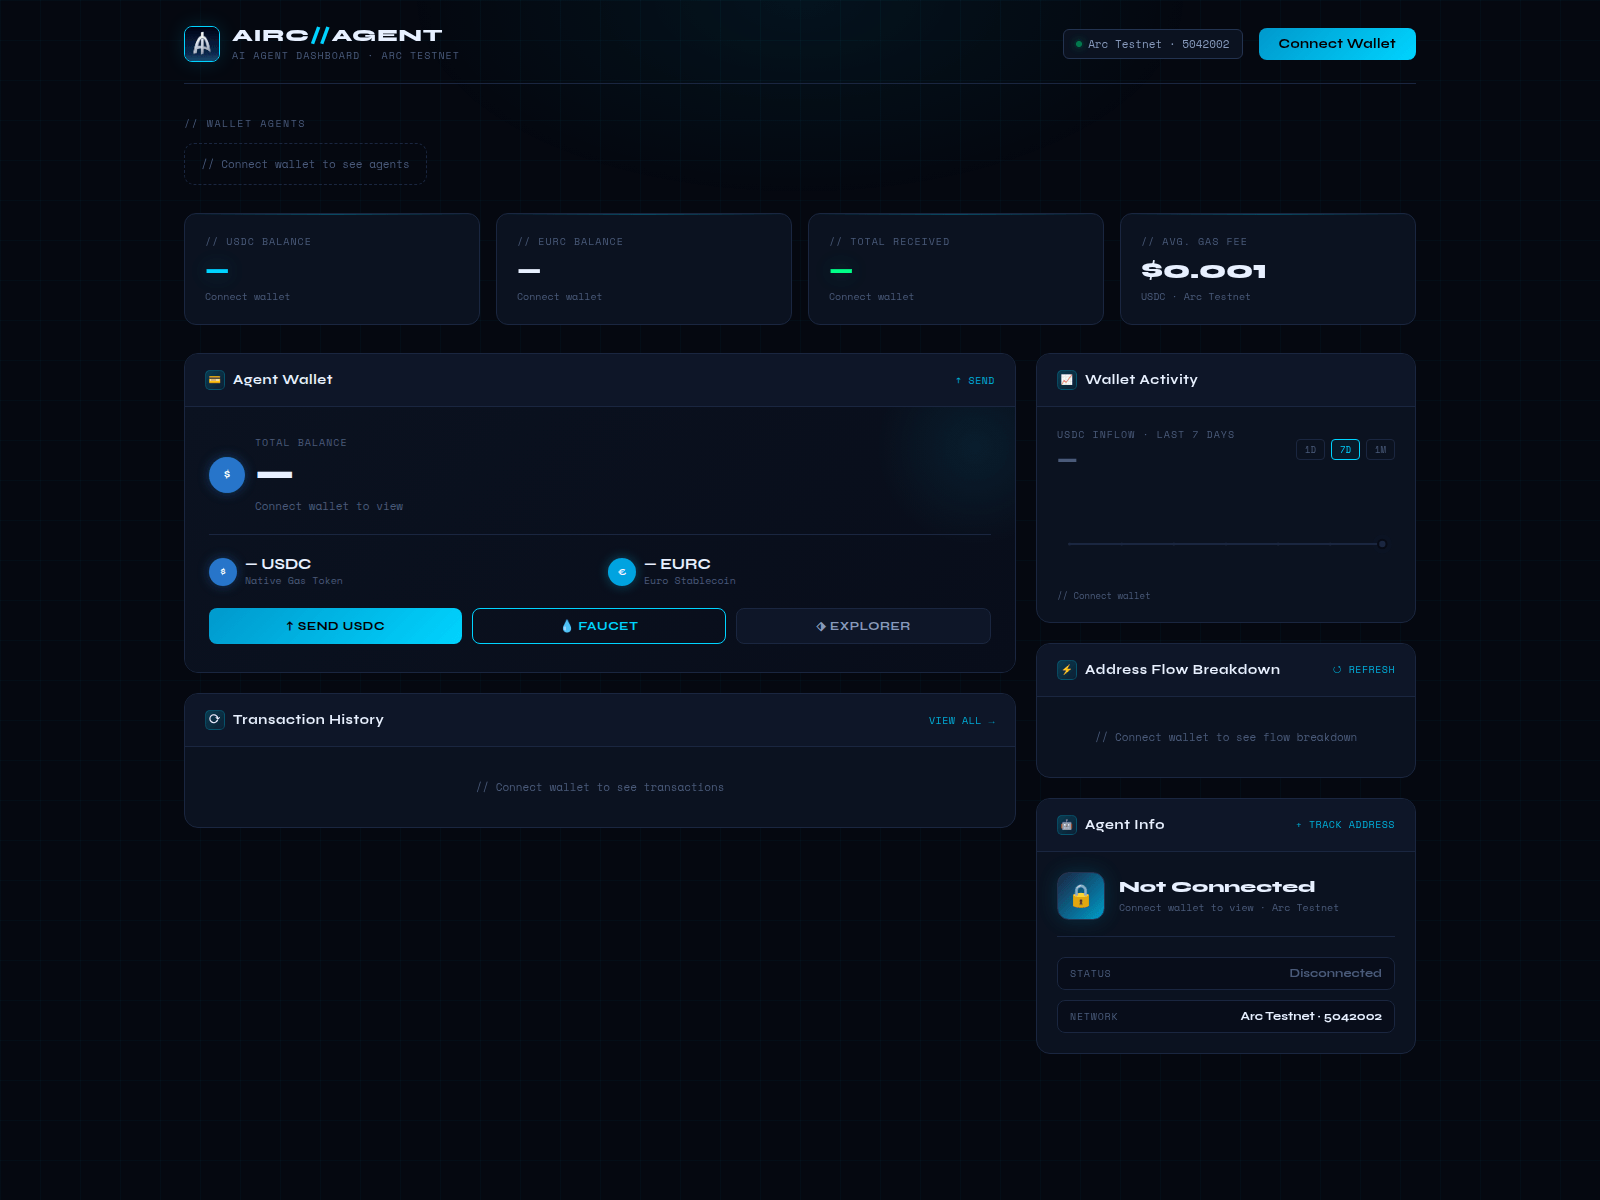Click the USDC Balance card

pos(332,269)
